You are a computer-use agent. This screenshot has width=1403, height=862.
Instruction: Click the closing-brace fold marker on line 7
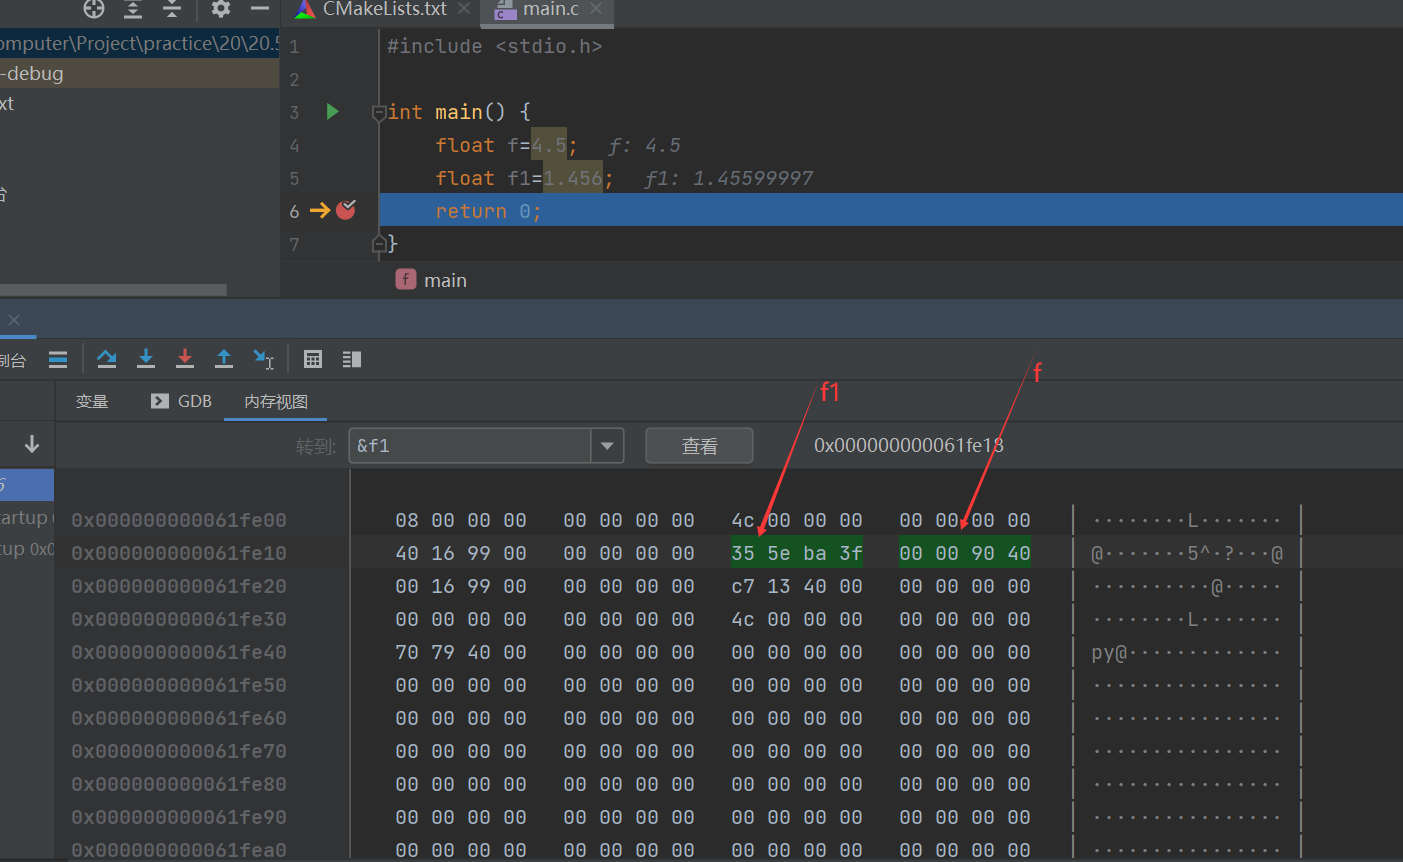(x=379, y=243)
